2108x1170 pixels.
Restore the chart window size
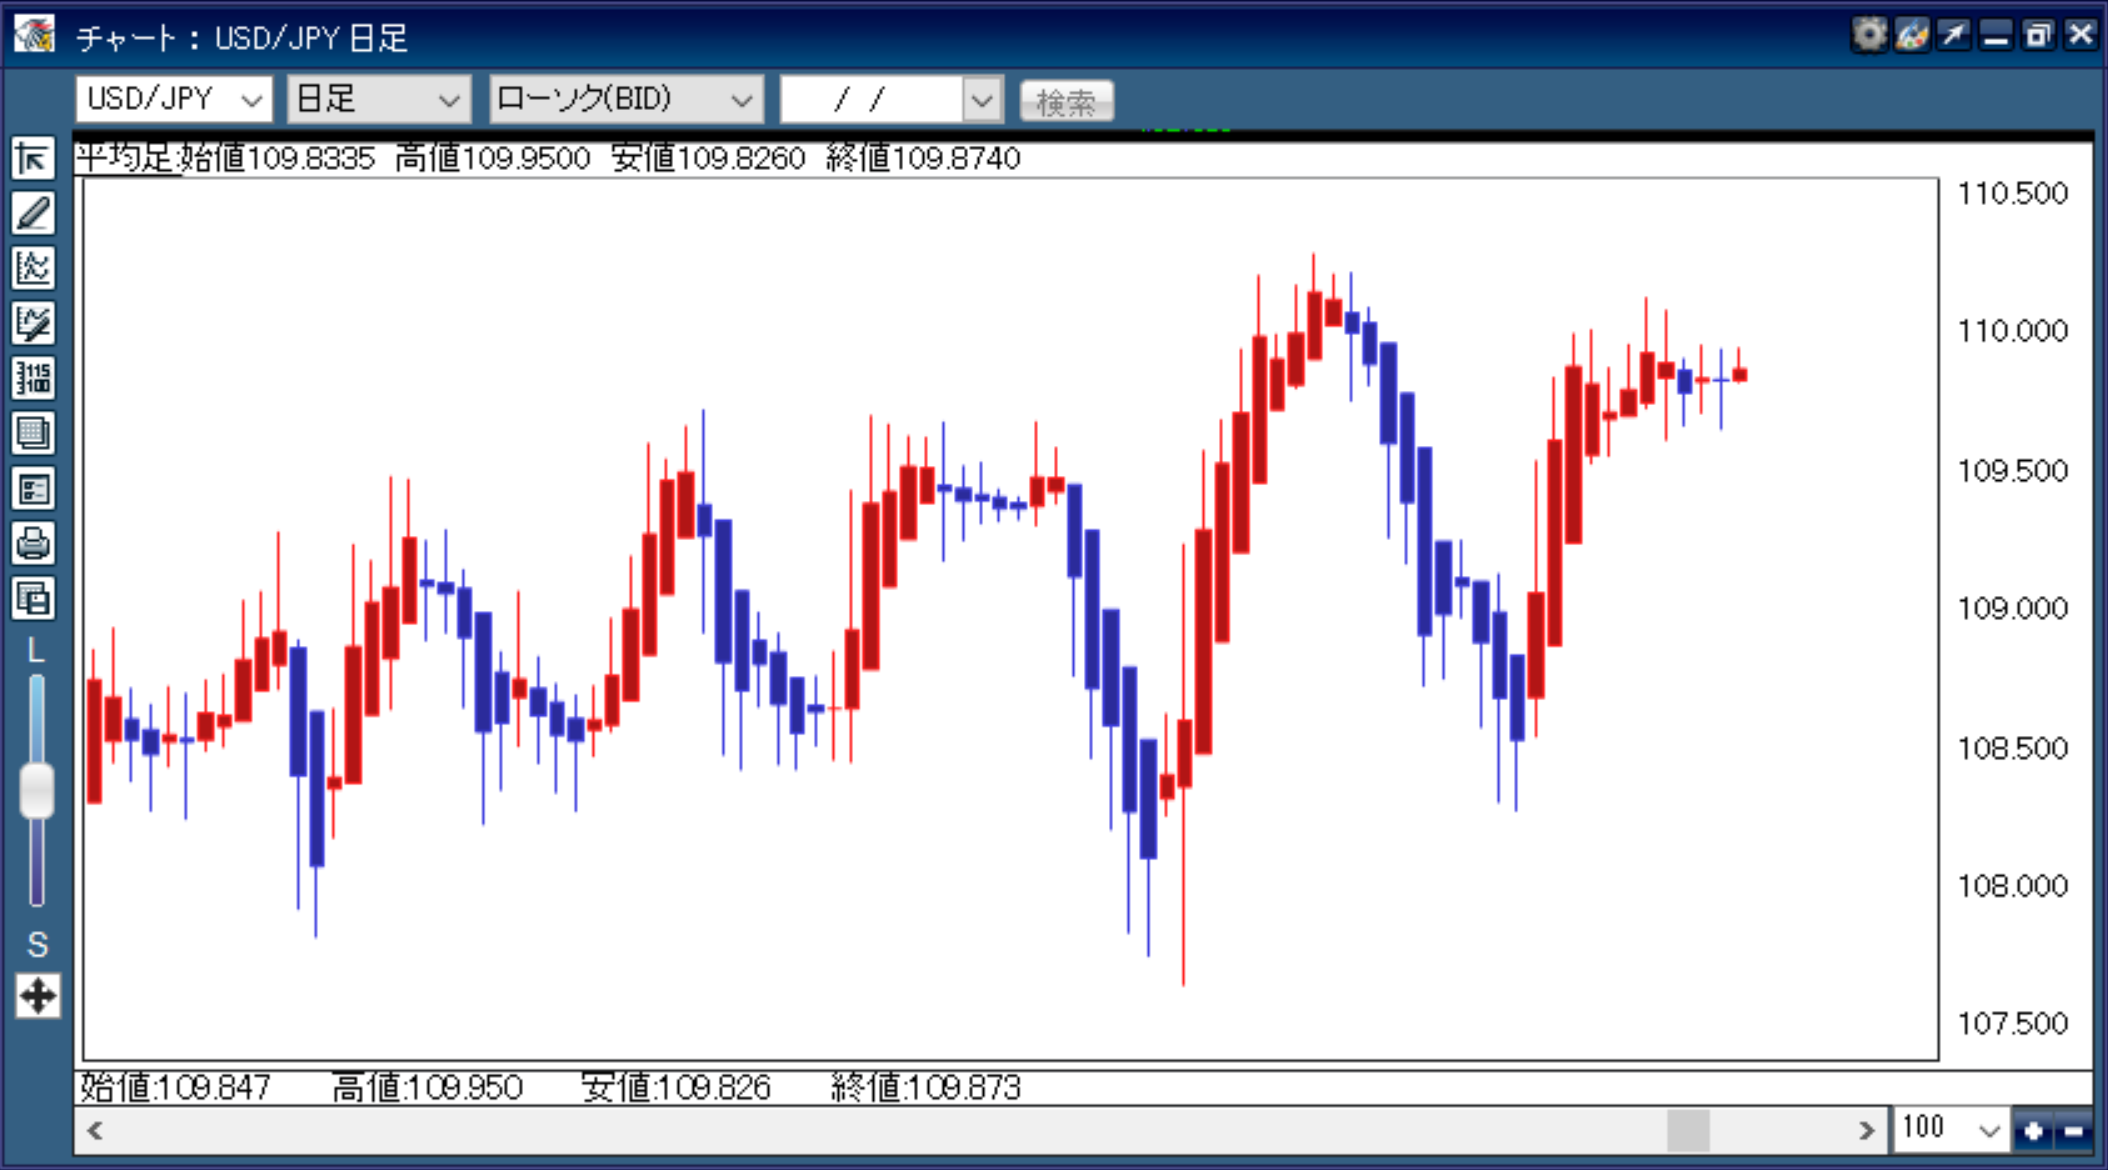(2038, 35)
